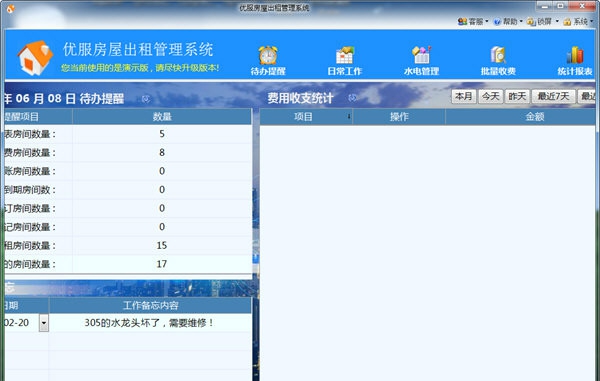Image resolution: width=600 pixels, height=381 pixels.
Task: Click the app icon in title bar
Action: (11, 8)
